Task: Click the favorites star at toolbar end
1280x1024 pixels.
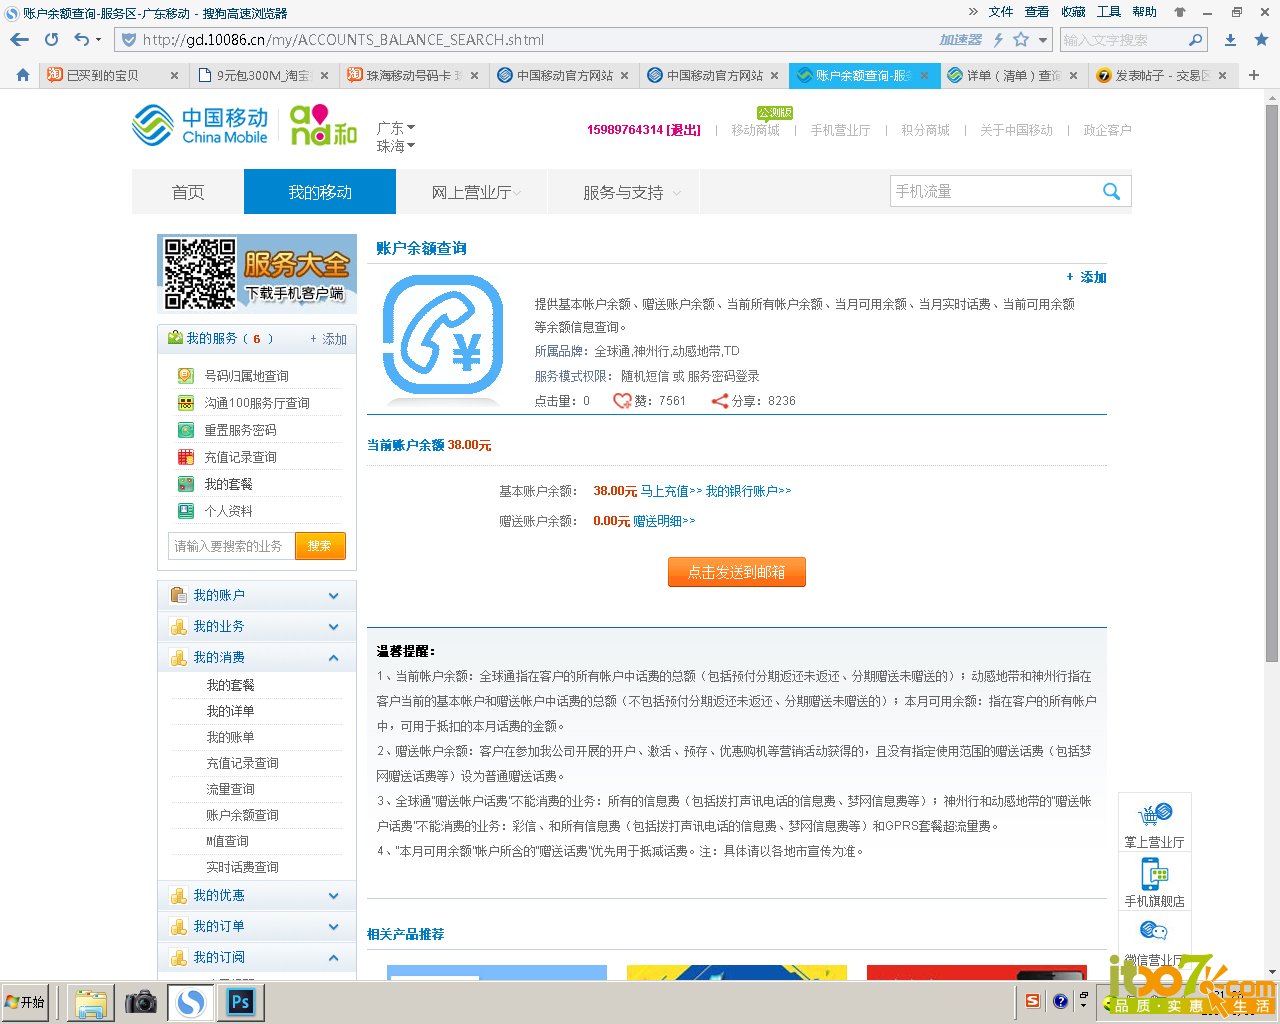Action: (x=1261, y=40)
